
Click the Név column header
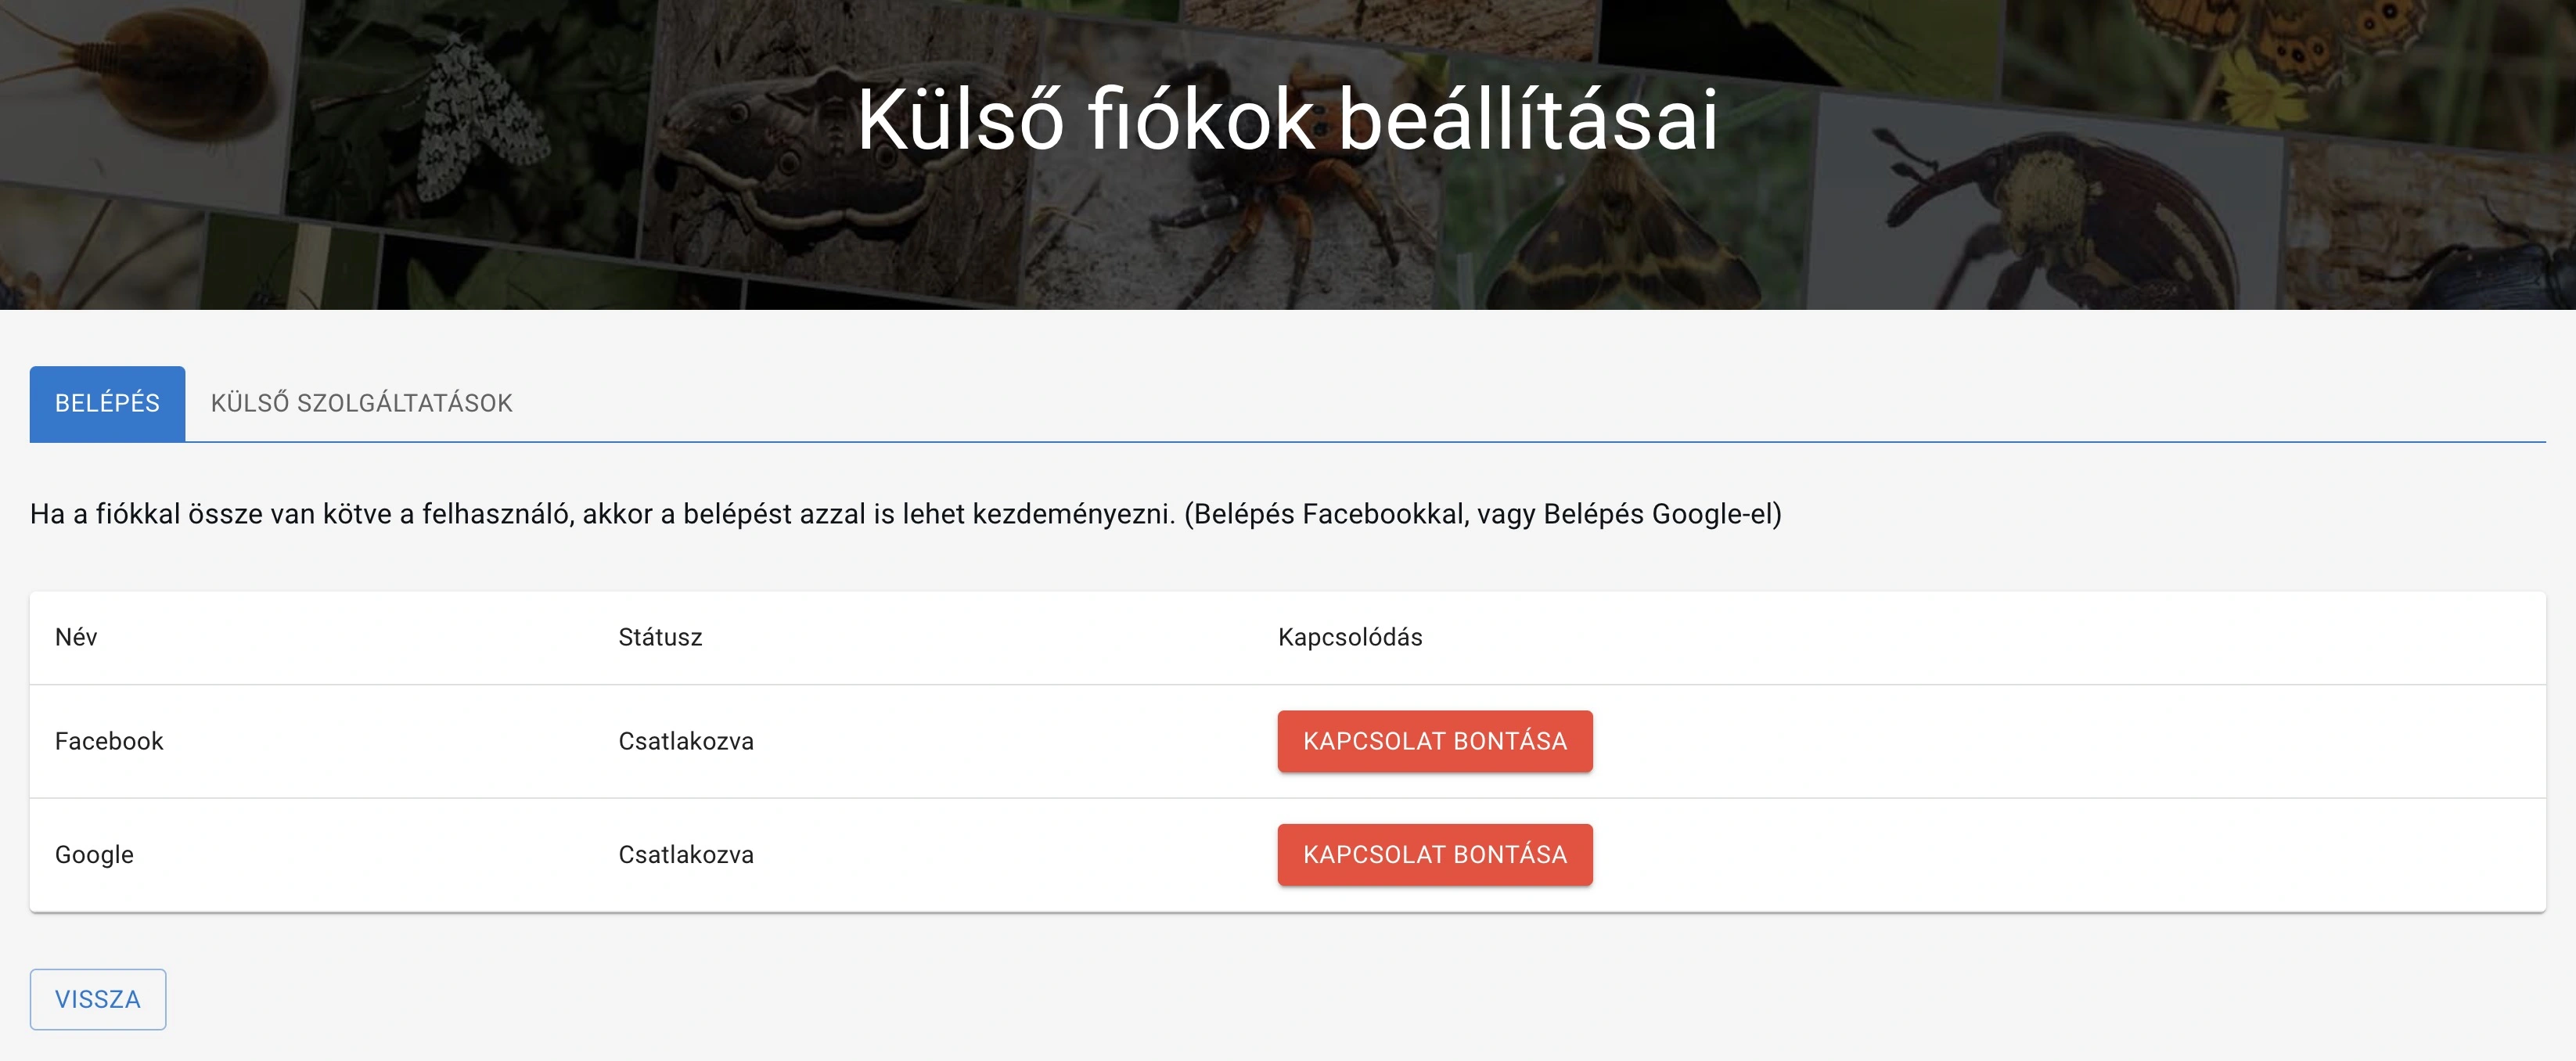point(76,637)
